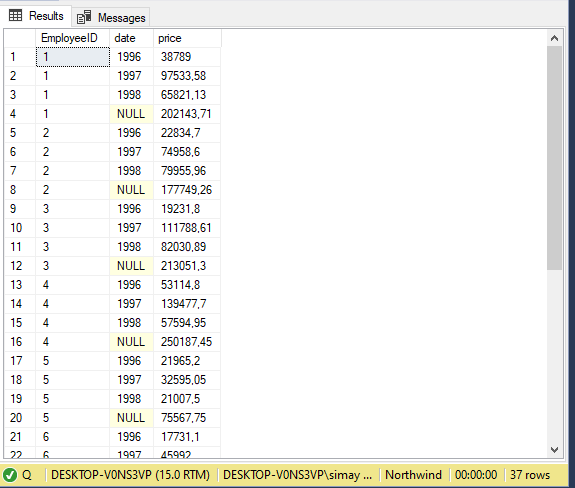Switch to the Messages tab
This screenshot has width=575, height=488.
111,17
